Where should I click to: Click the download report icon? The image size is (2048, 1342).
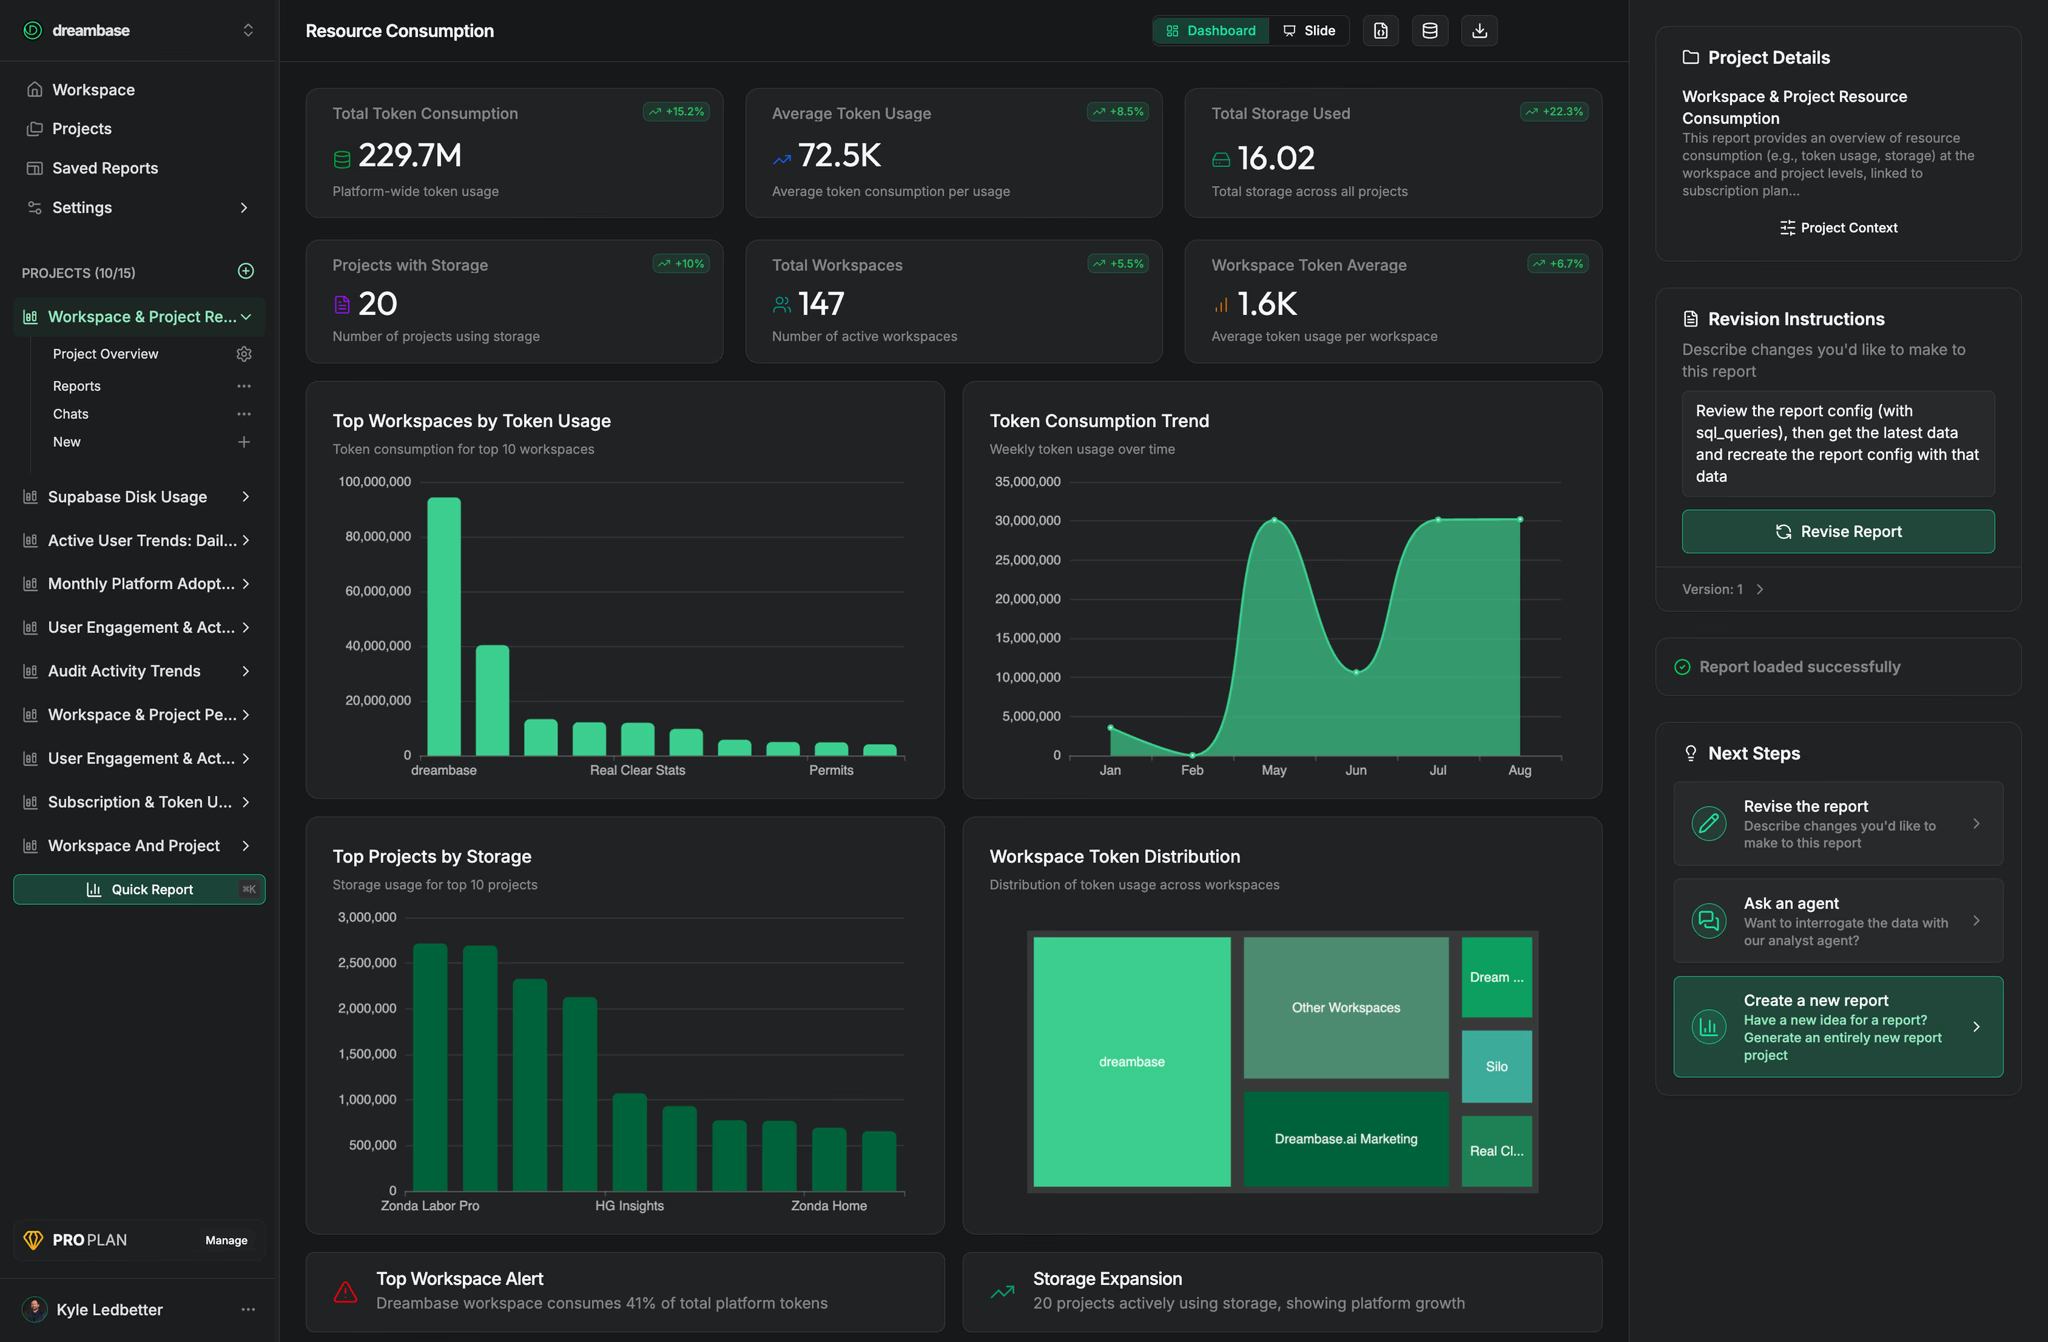click(x=1479, y=31)
